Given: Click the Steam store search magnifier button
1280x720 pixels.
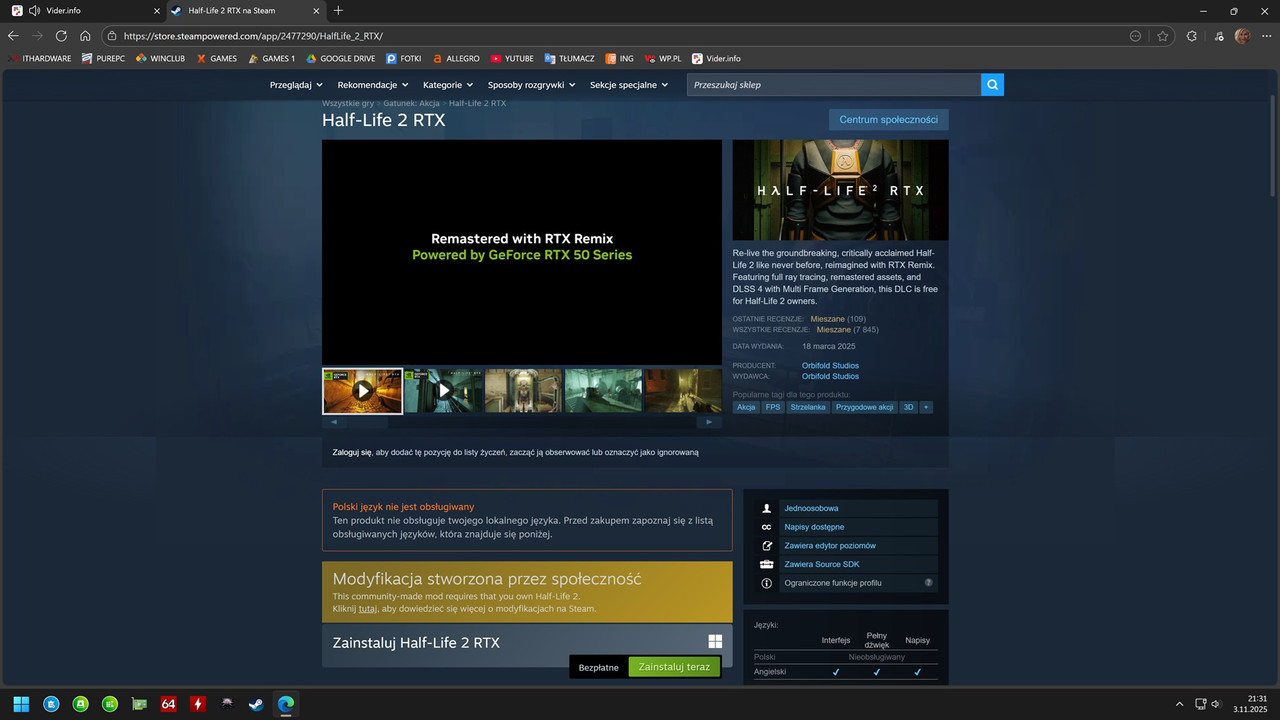Looking at the screenshot, I should (x=992, y=85).
